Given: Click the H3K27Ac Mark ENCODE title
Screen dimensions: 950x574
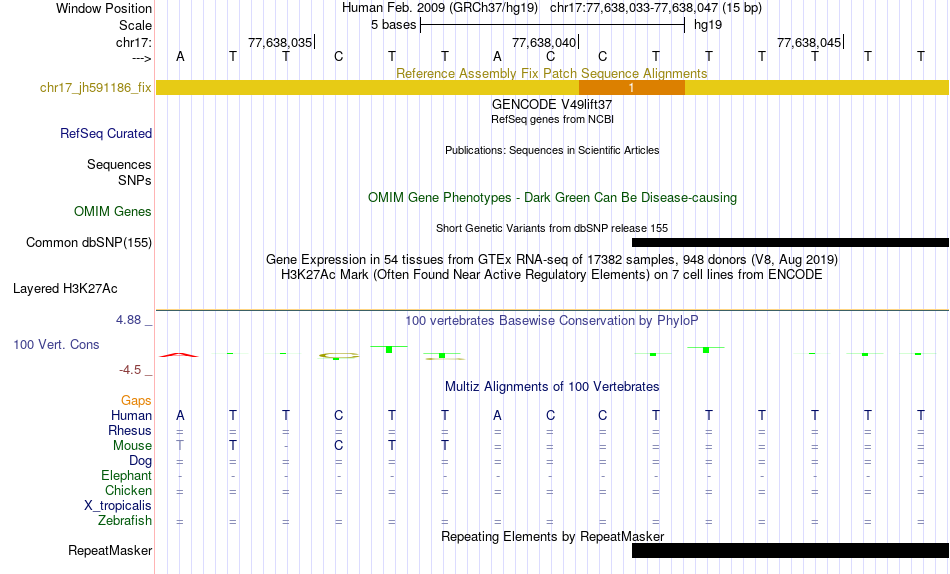Looking at the screenshot, I should coord(551,275).
